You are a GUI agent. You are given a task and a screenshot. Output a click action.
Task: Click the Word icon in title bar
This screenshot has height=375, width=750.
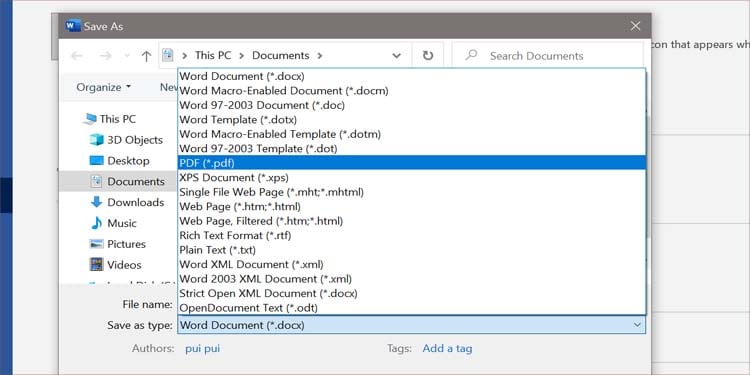pos(73,26)
